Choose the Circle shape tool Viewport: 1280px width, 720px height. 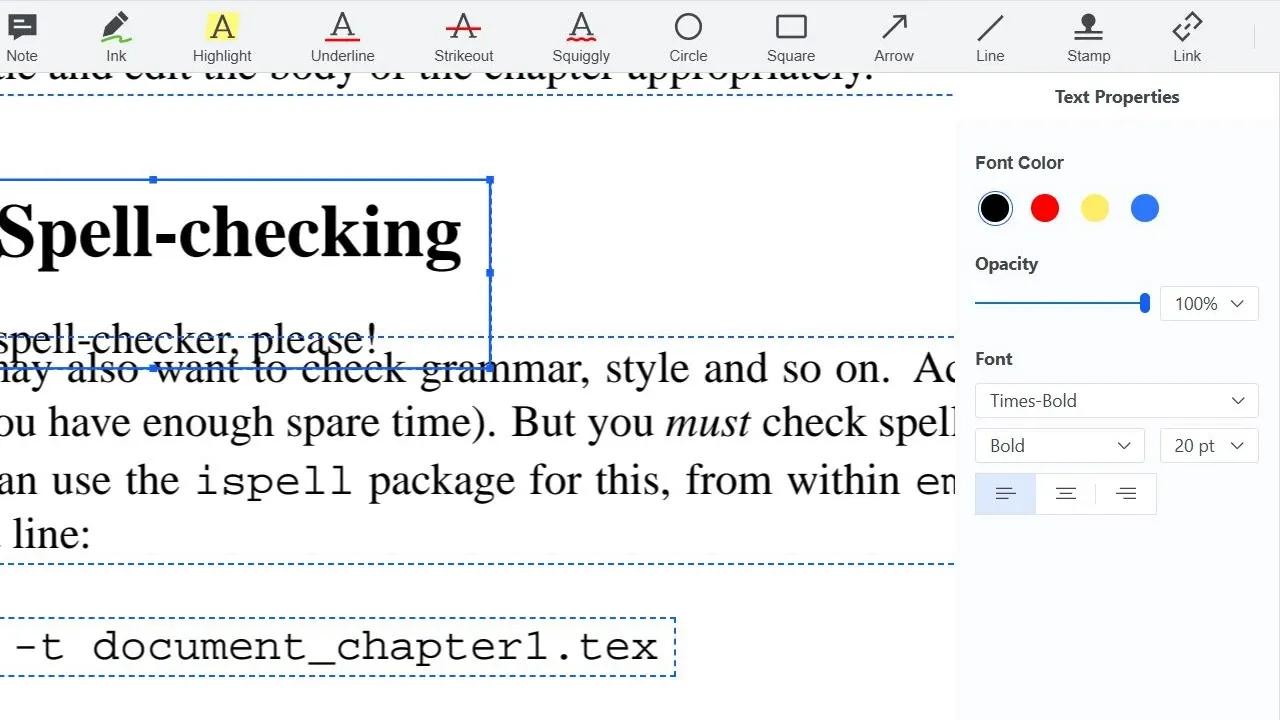coord(688,38)
